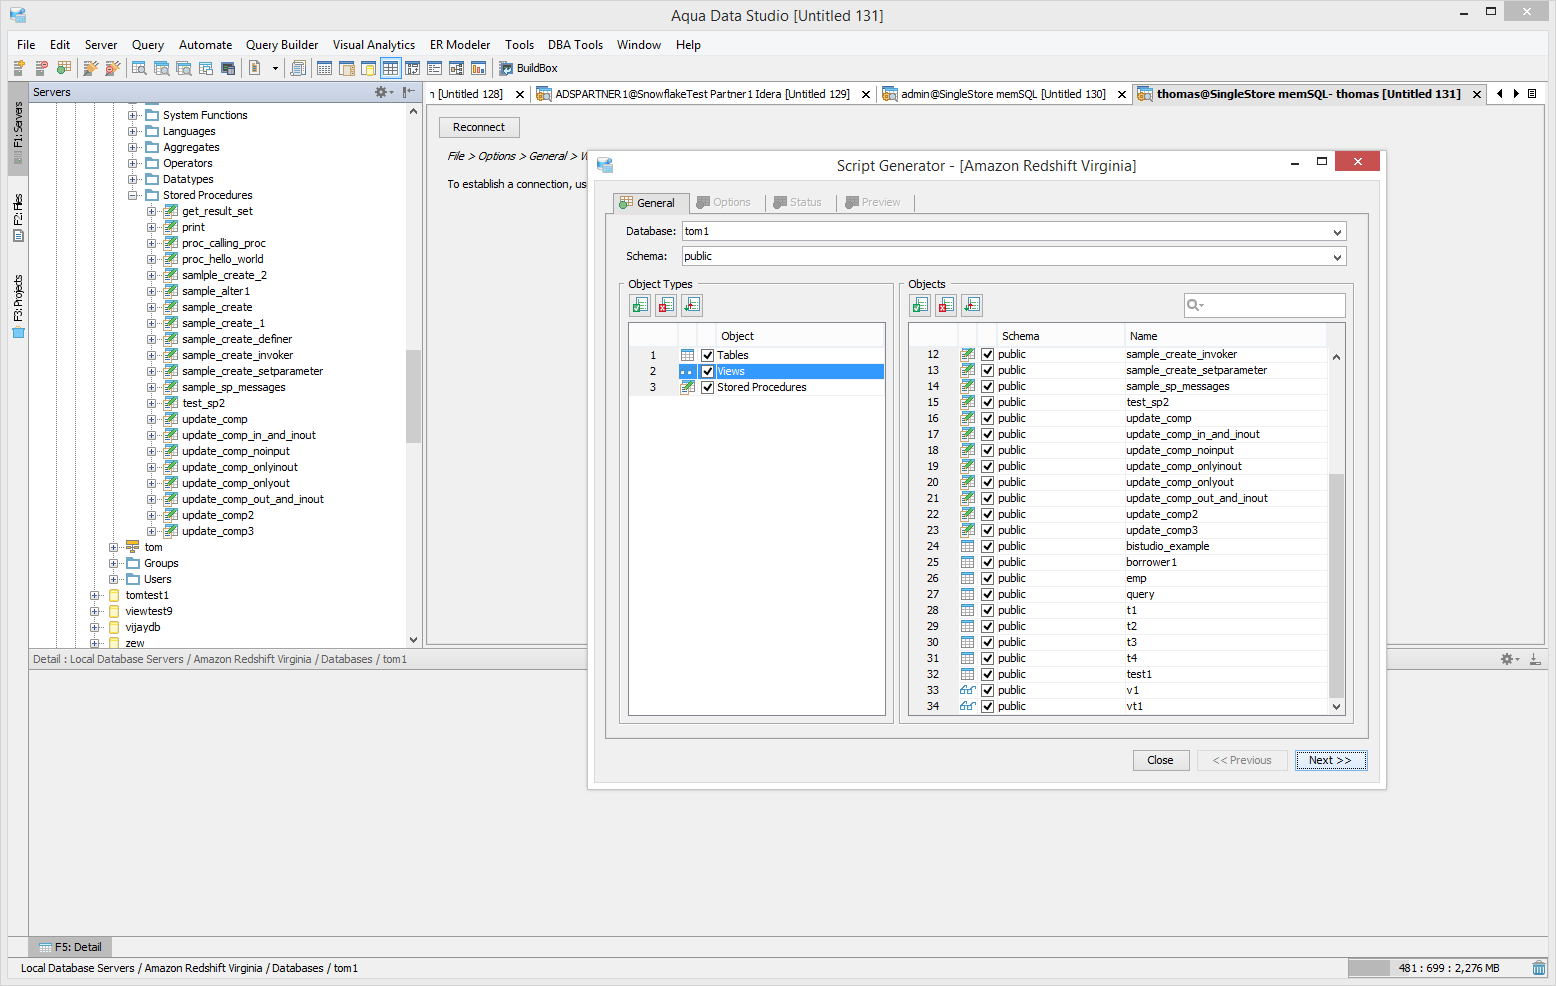Click the Next >> button
The width and height of the screenshot is (1556, 986).
coord(1329,760)
